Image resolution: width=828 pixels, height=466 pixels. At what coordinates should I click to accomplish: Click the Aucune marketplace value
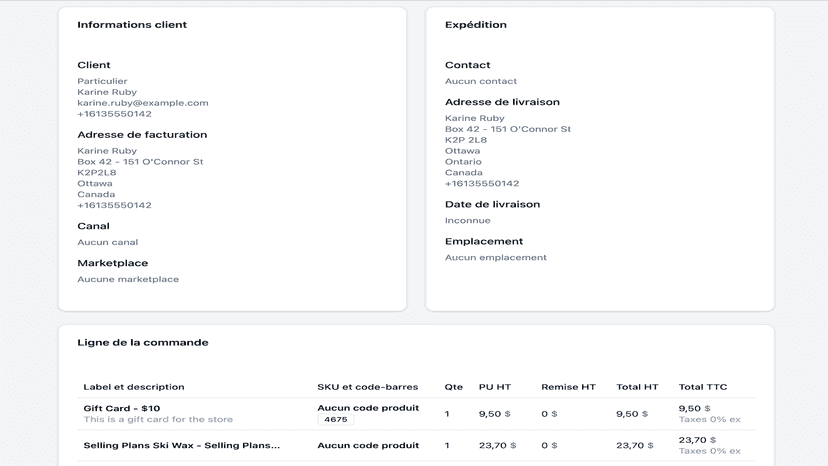(x=128, y=279)
